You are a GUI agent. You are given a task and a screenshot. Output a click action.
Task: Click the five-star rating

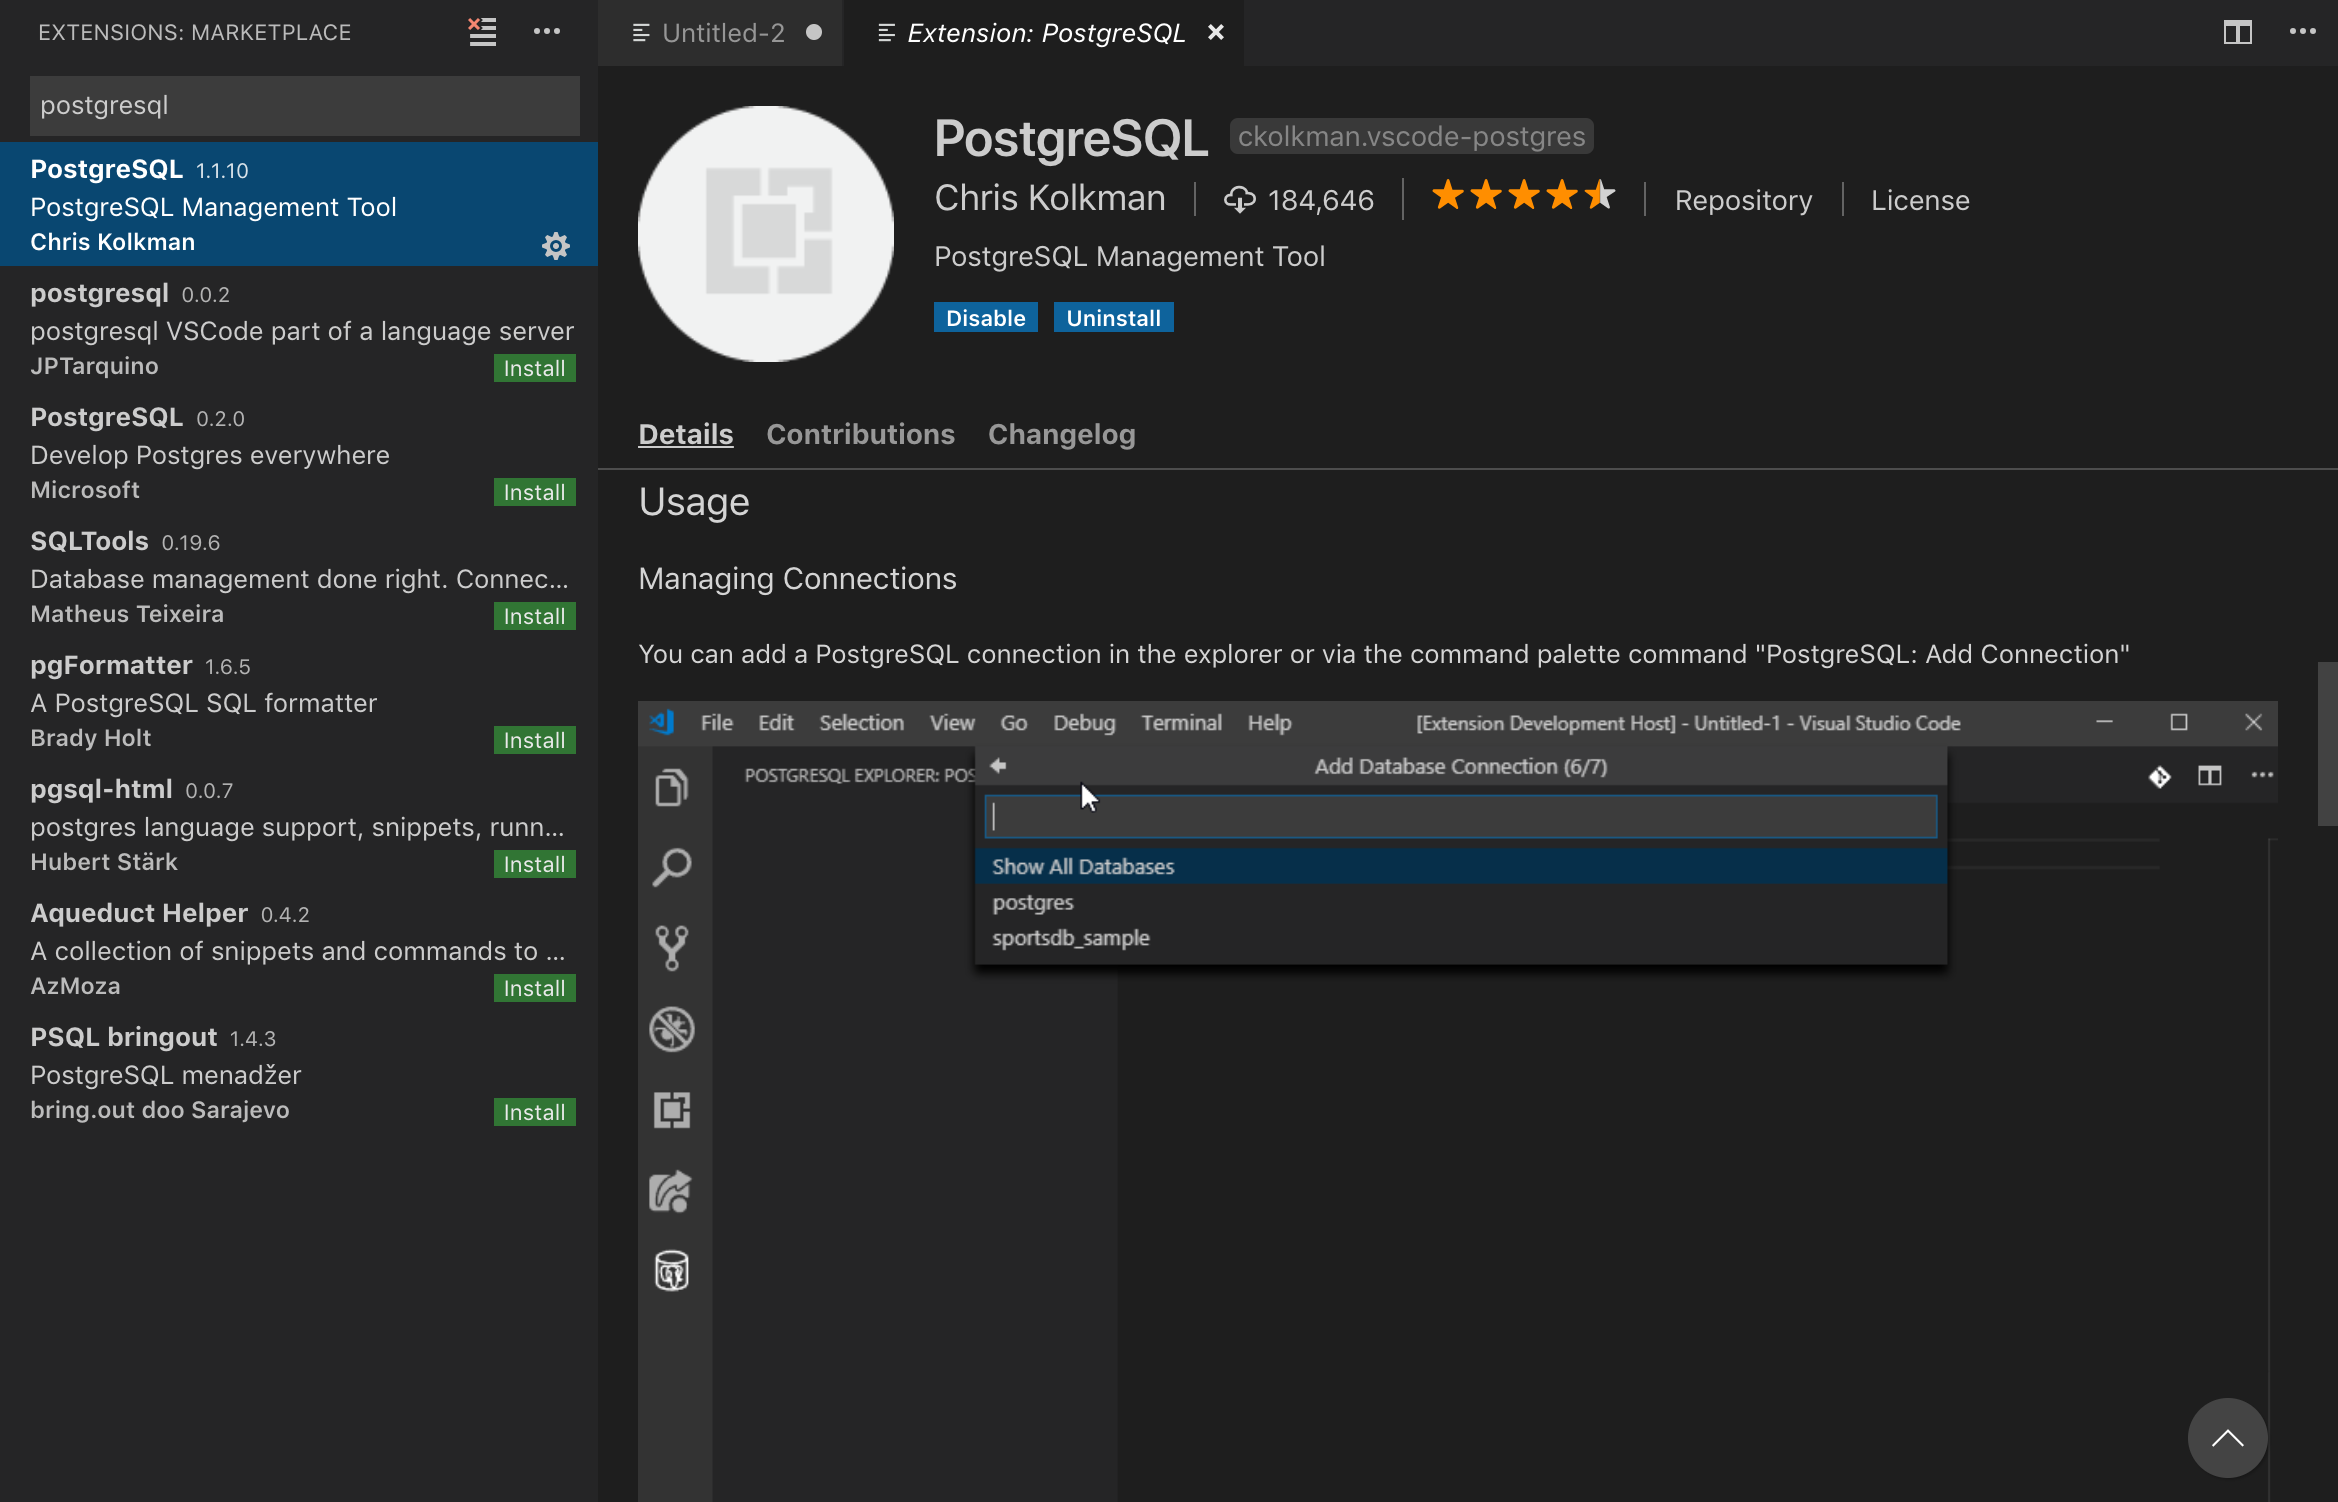1523,196
